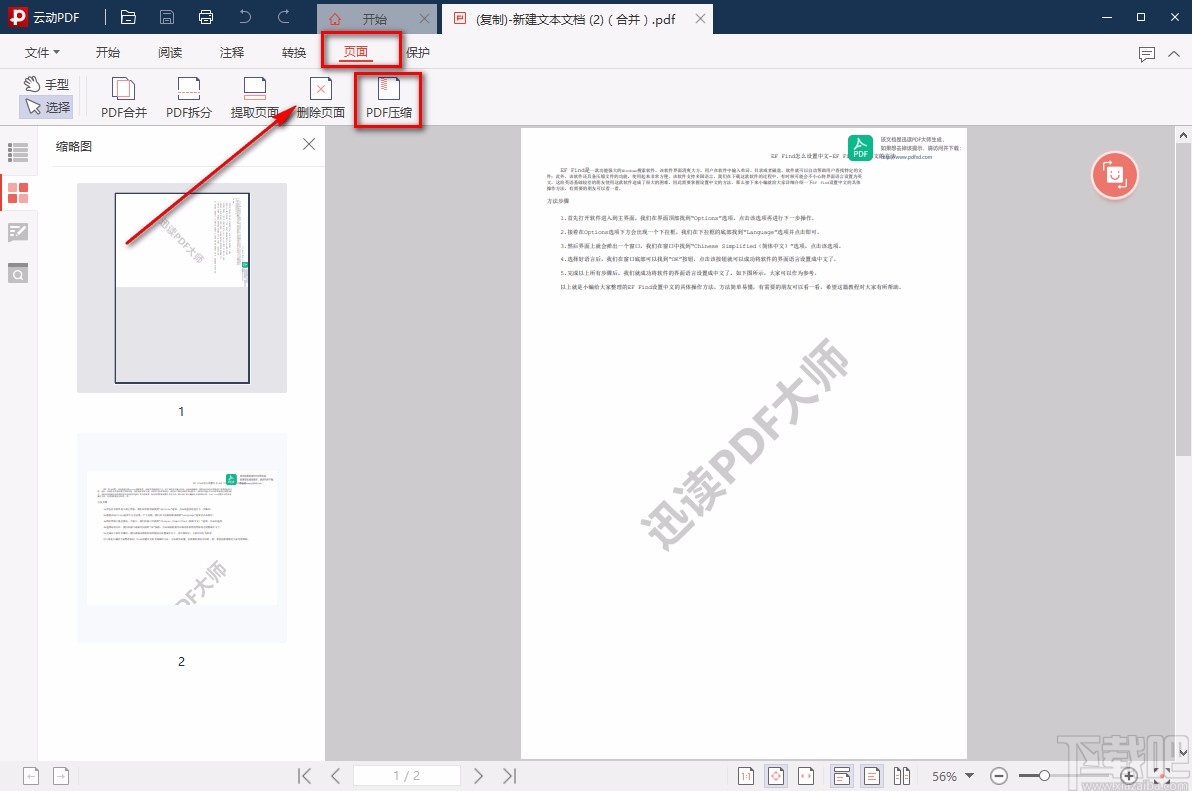Click the print icon in title bar
The width and height of the screenshot is (1192, 791).
click(206, 17)
